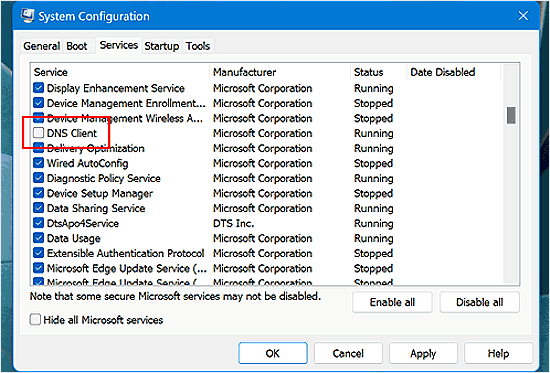Click the Cancel button

pos(348,353)
